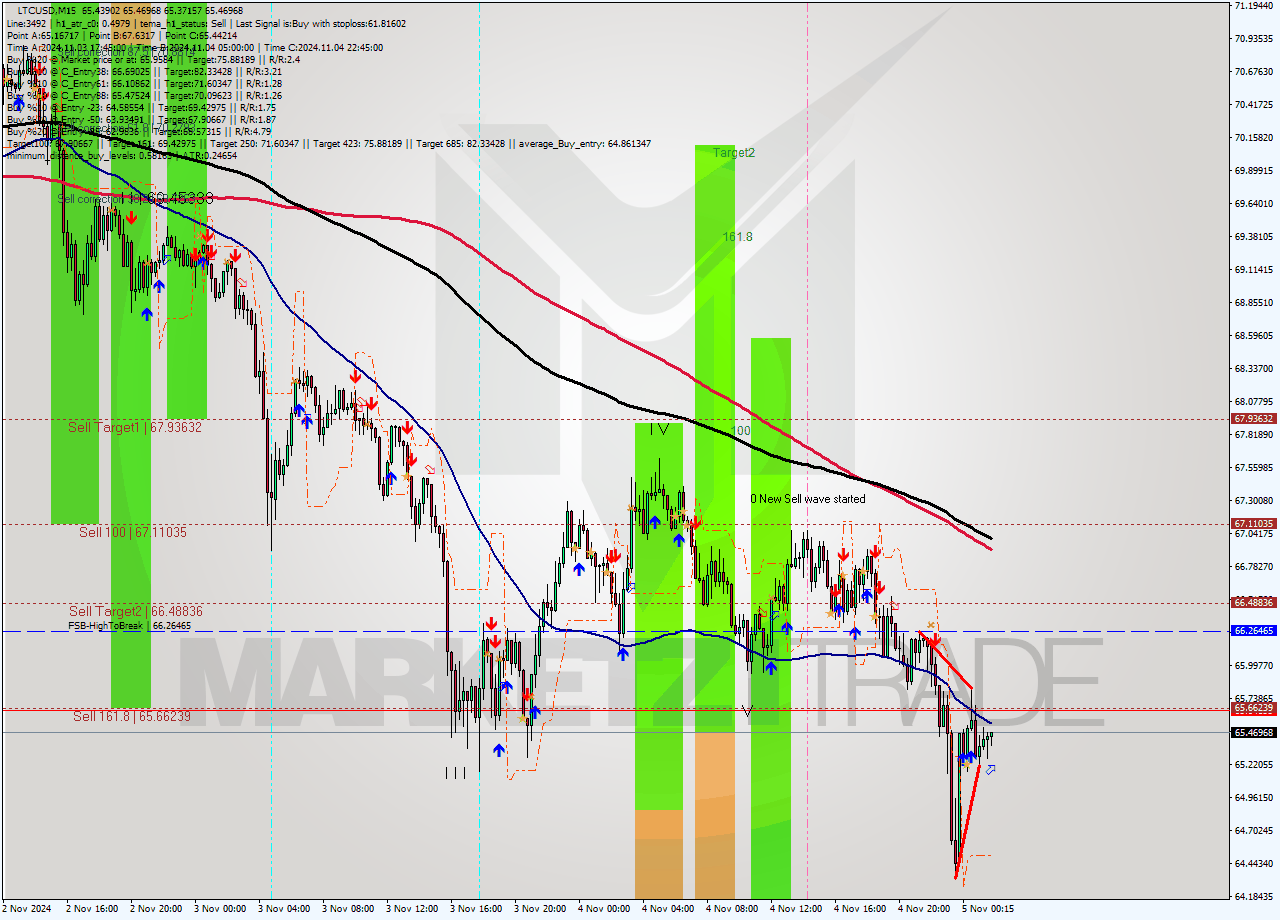Click the blue 66.26465 price tag
The height and width of the screenshot is (920, 1280).
coord(1253,631)
